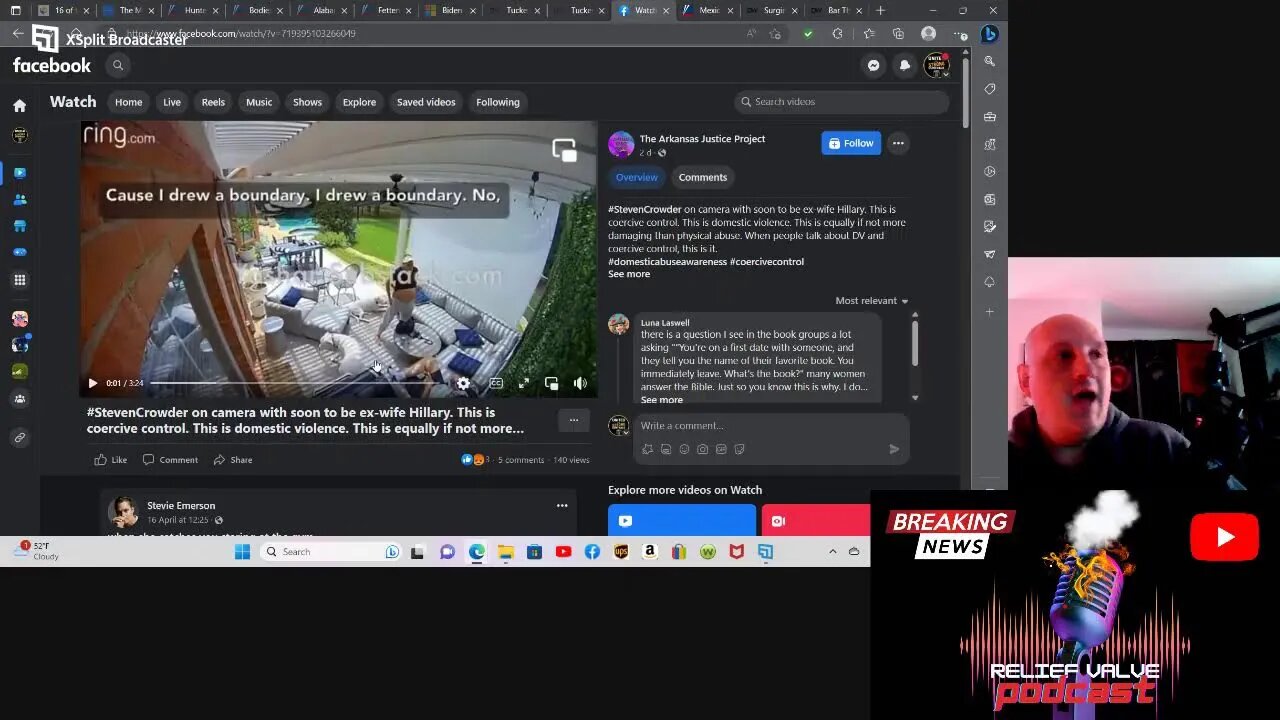The height and width of the screenshot is (720, 1280).
Task: Open Friends icon in left sidebar
Action: (19, 200)
